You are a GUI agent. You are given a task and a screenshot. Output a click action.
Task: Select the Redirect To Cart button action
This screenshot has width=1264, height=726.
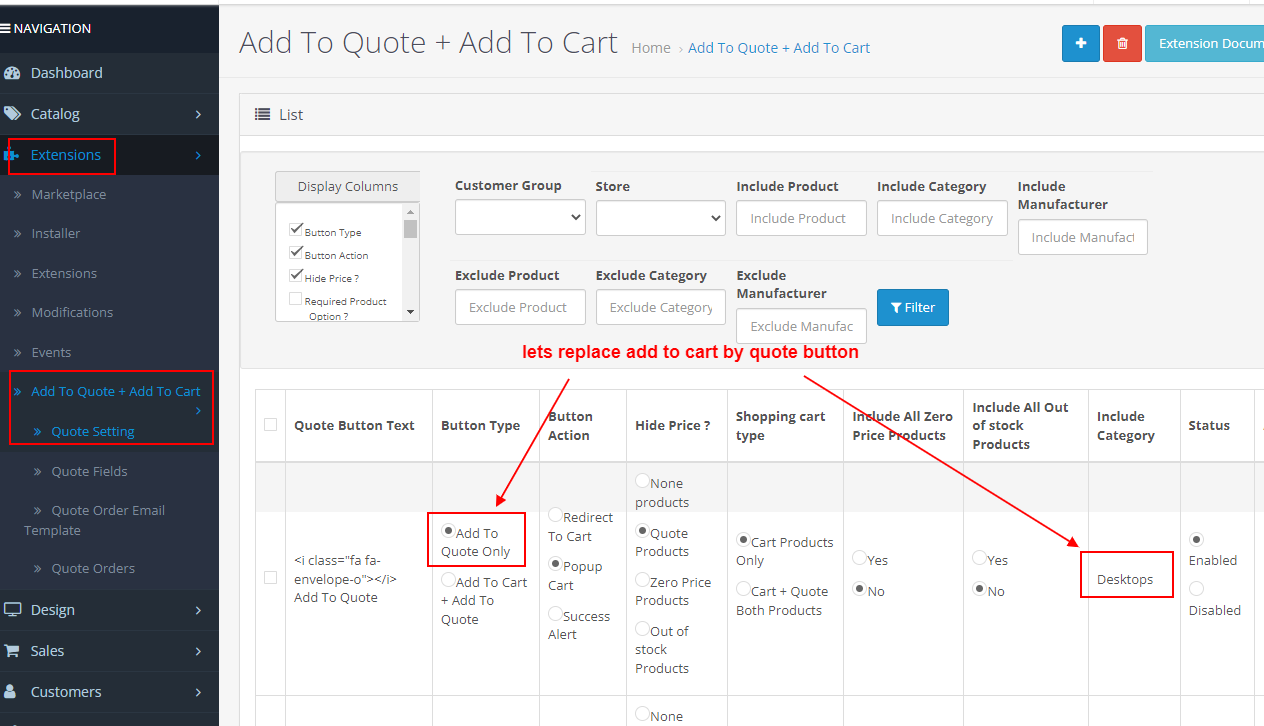point(554,516)
